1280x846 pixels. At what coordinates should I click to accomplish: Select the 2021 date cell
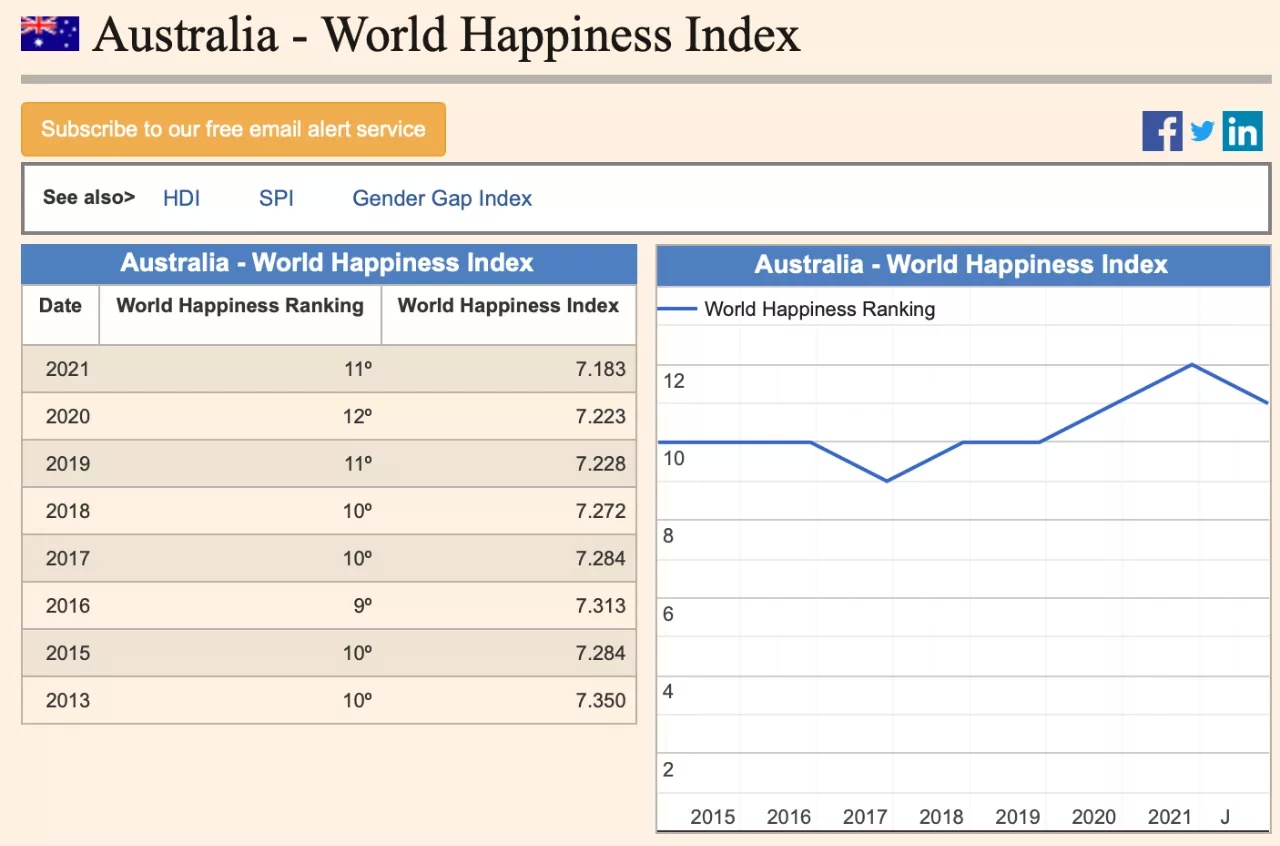61,369
